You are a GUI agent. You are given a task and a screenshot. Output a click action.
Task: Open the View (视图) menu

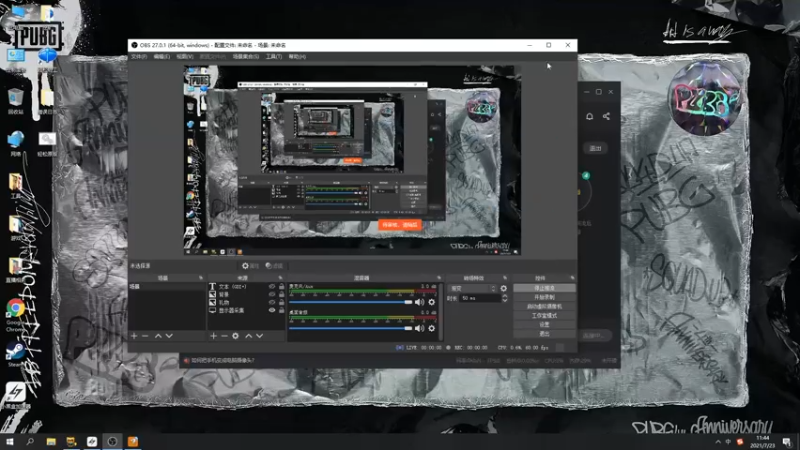click(x=185, y=57)
